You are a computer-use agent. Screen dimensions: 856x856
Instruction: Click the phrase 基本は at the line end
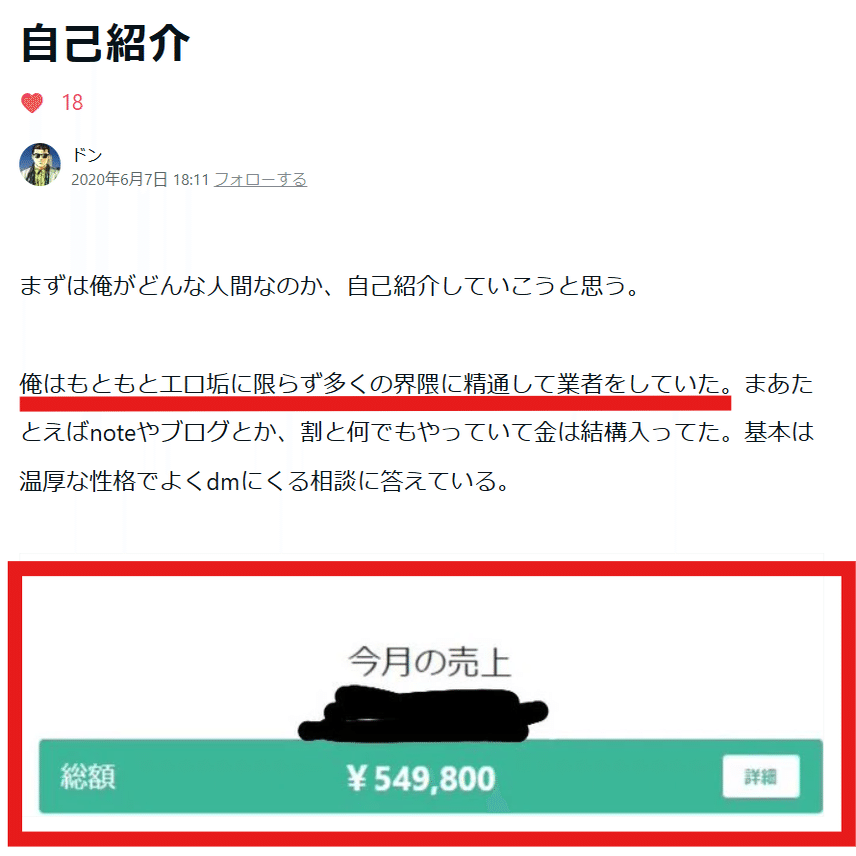(778, 432)
